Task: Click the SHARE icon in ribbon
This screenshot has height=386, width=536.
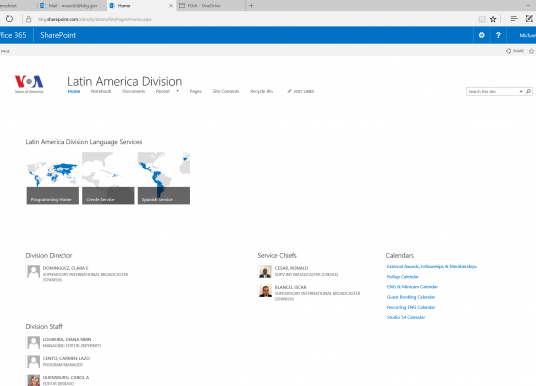Action: tap(509, 51)
